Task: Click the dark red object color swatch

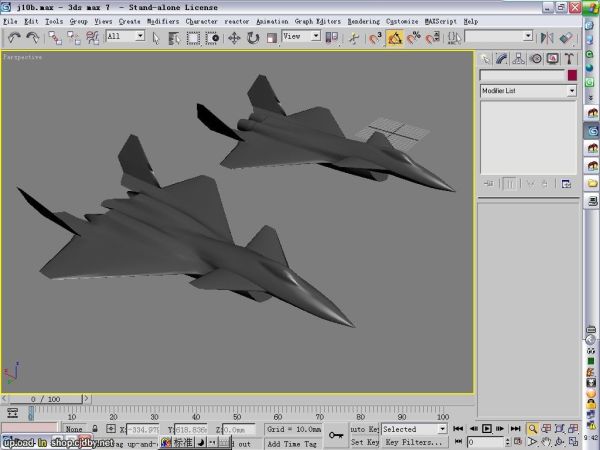Action: pyautogui.click(x=571, y=75)
